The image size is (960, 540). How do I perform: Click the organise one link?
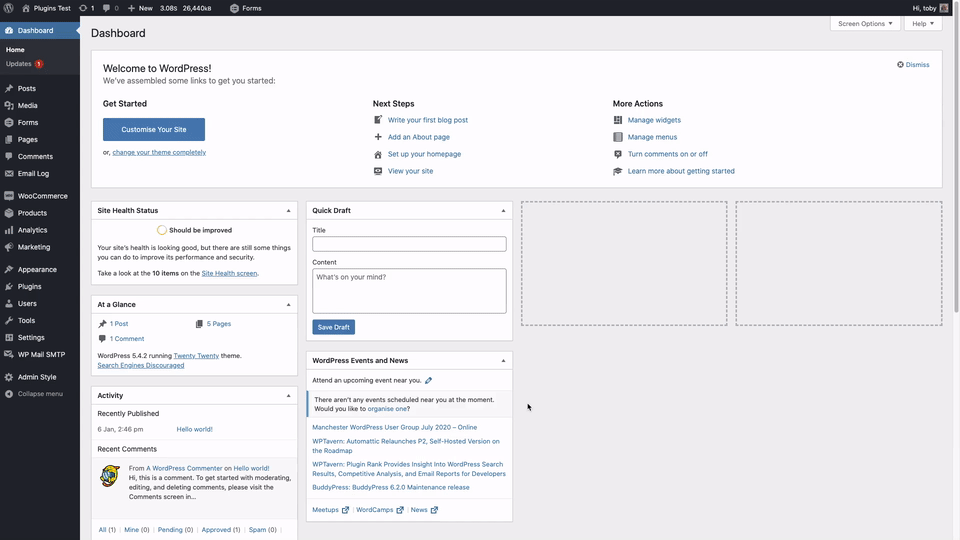tap(388, 409)
